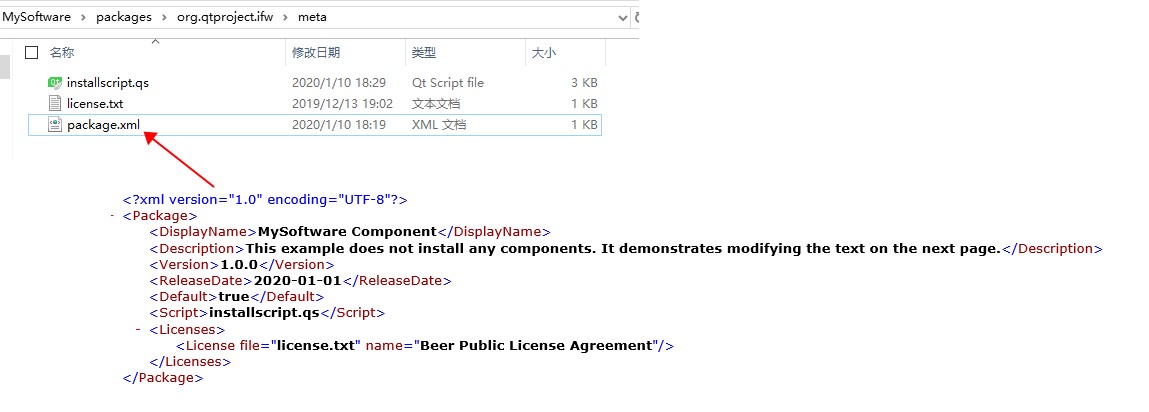Viewport: 1149px width, 412px height.
Task: Expand the chevron after packages in the path
Action: coord(164,17)
